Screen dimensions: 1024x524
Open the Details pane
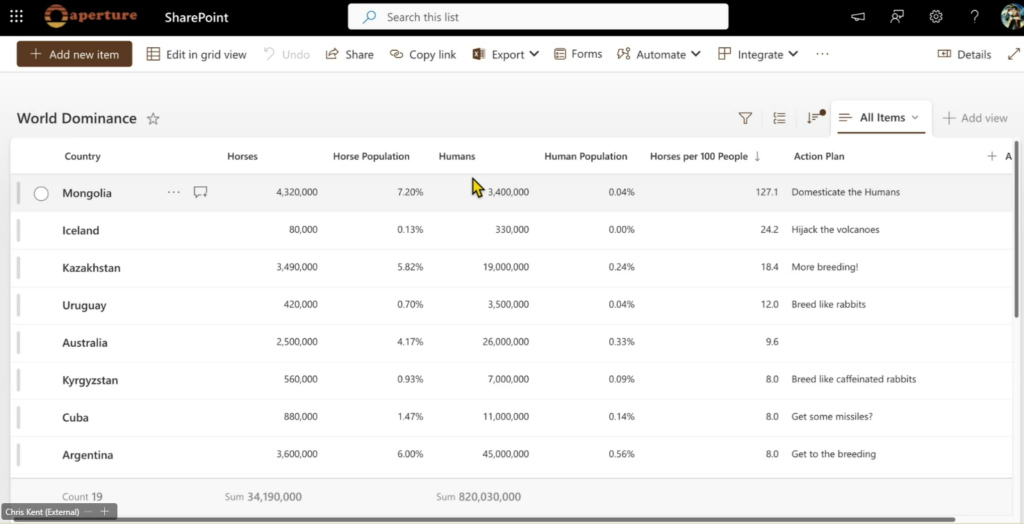(965, 55)
